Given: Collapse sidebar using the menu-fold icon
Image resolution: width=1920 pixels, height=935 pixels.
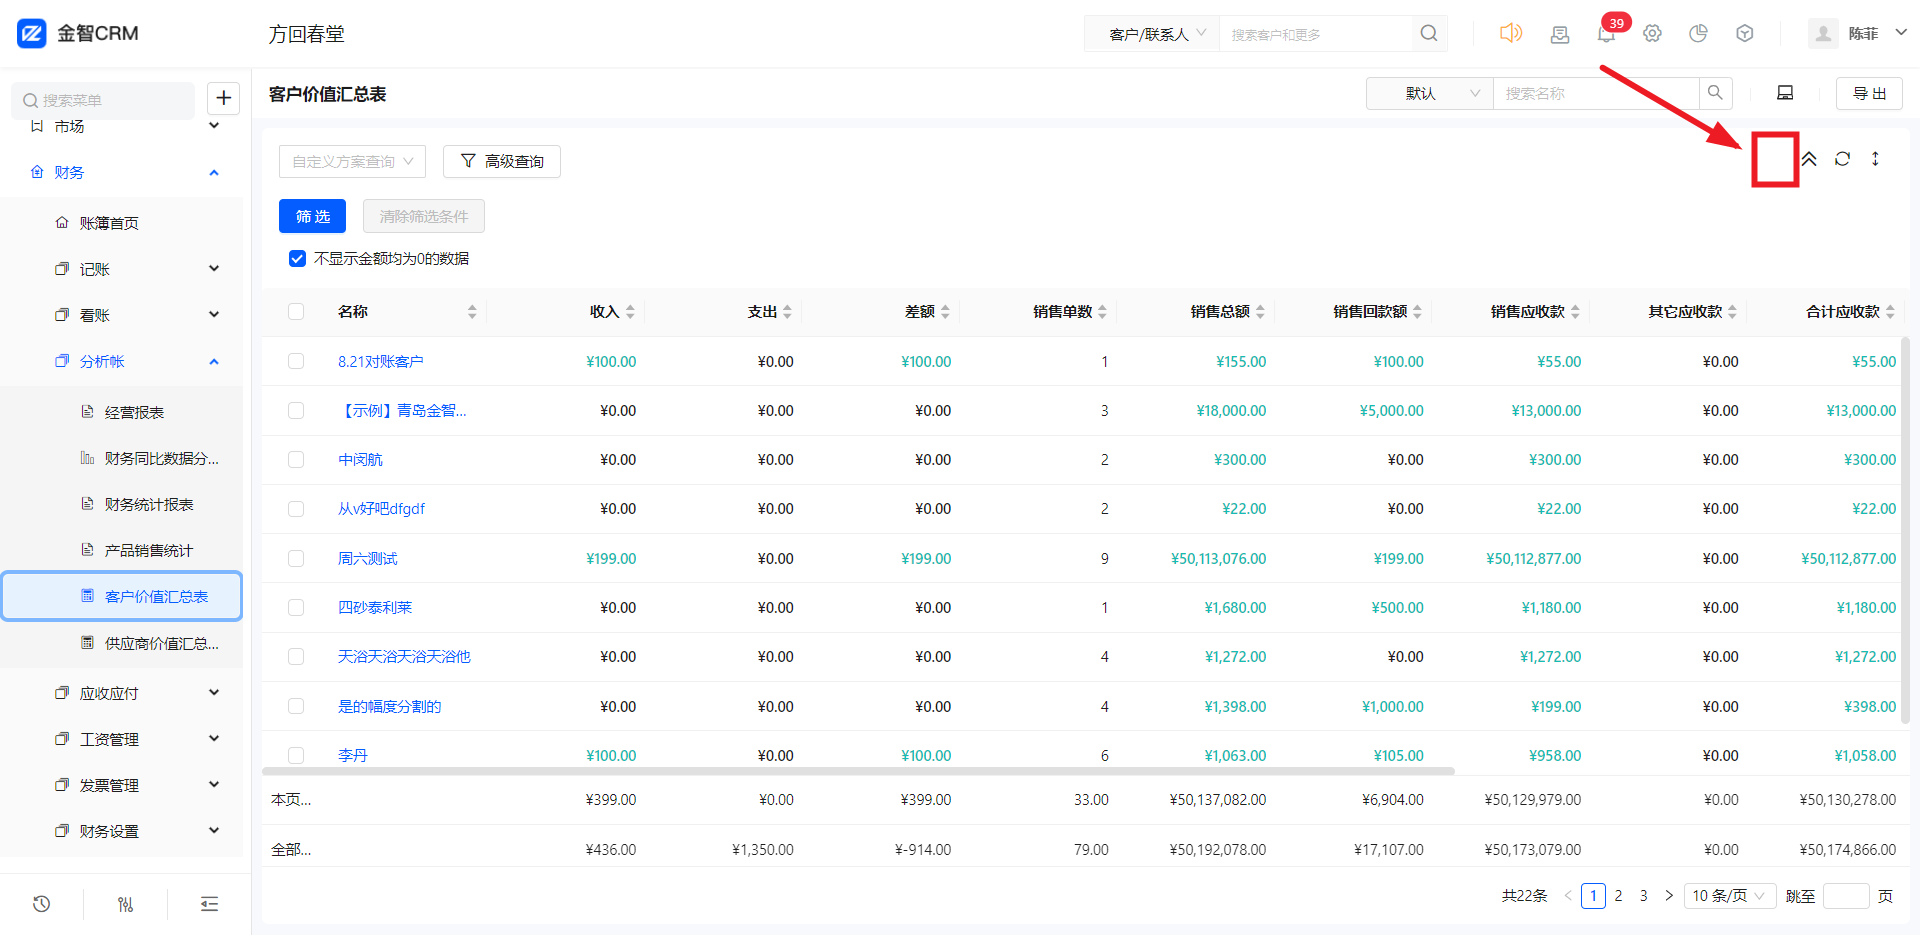Looking at the screenshot, I should pyautogui.click(x=209, y=904).
